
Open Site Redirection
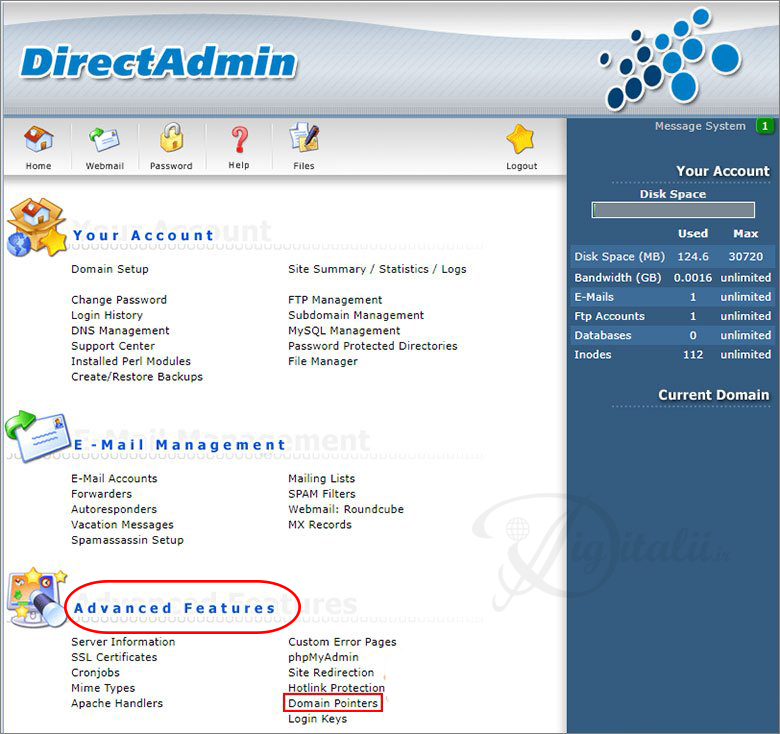(331, 673)
